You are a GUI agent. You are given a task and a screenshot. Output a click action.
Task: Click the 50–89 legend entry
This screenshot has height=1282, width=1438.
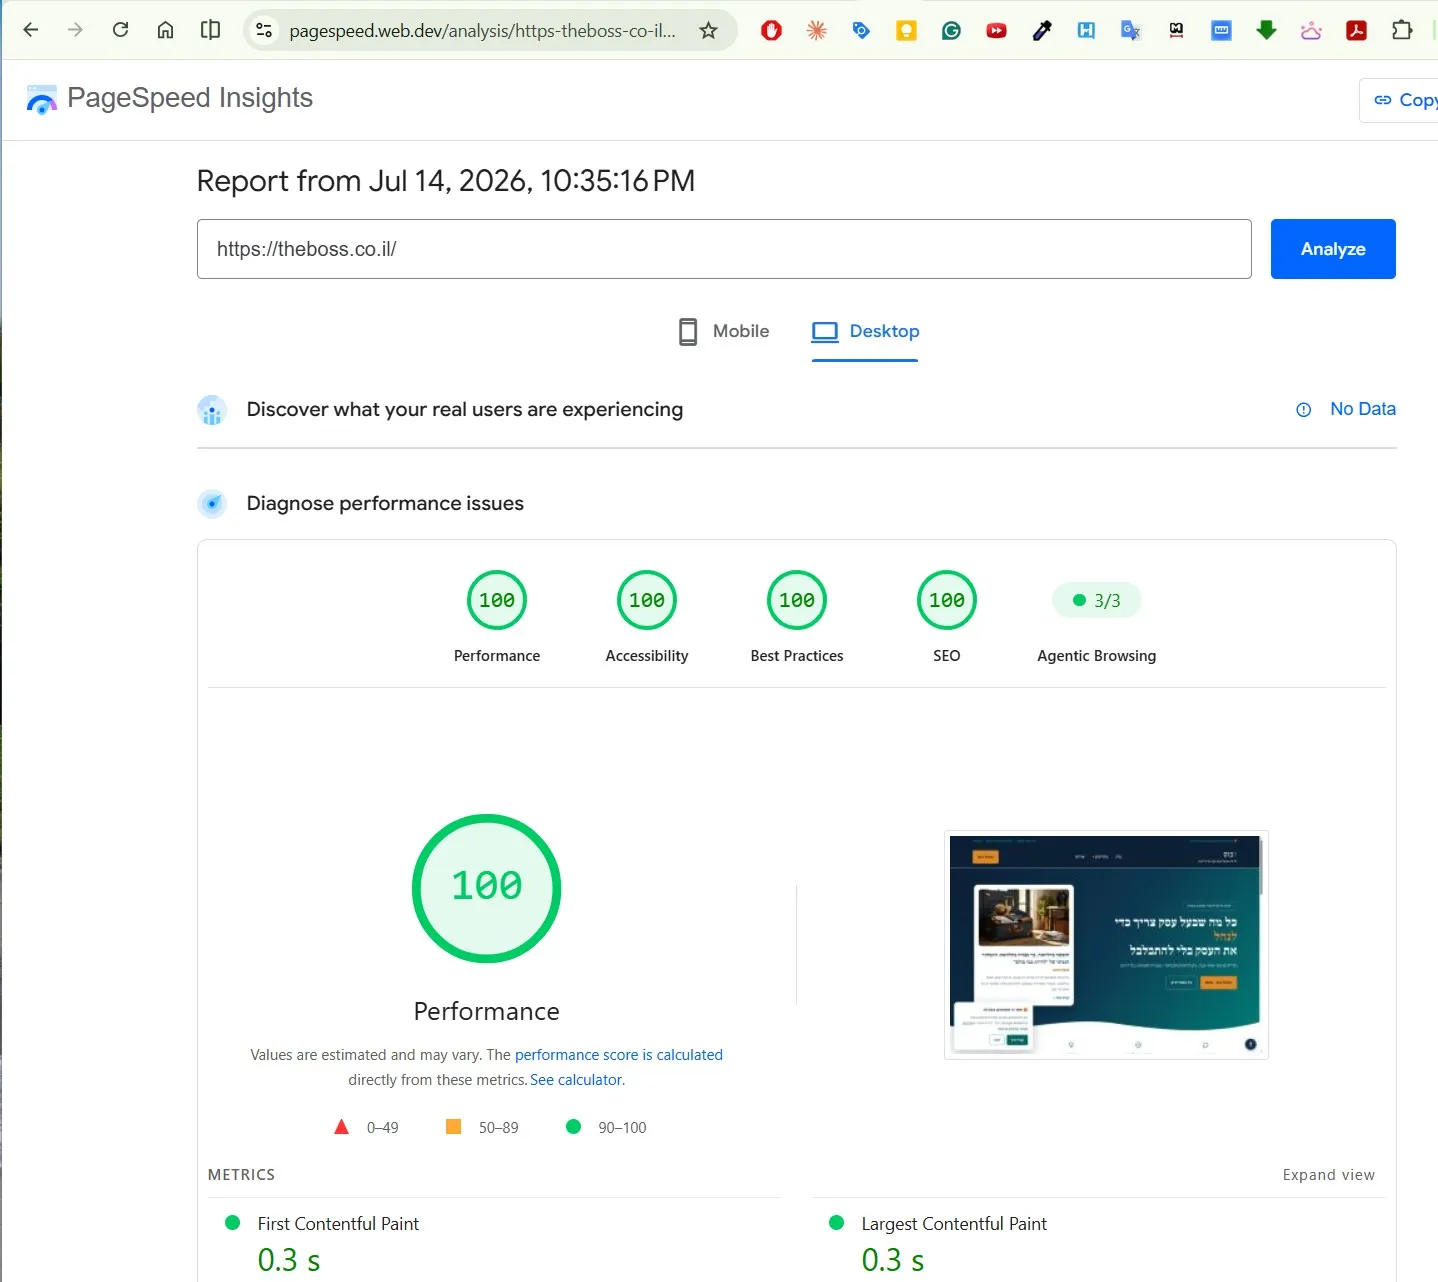[482, 1127]
